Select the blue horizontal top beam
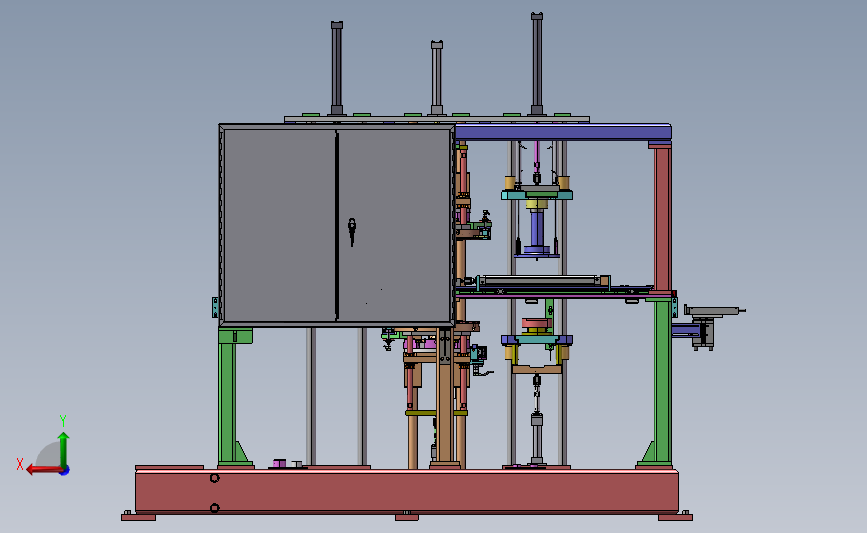Viewport: 867px width, 533px height. pos(563,133)
